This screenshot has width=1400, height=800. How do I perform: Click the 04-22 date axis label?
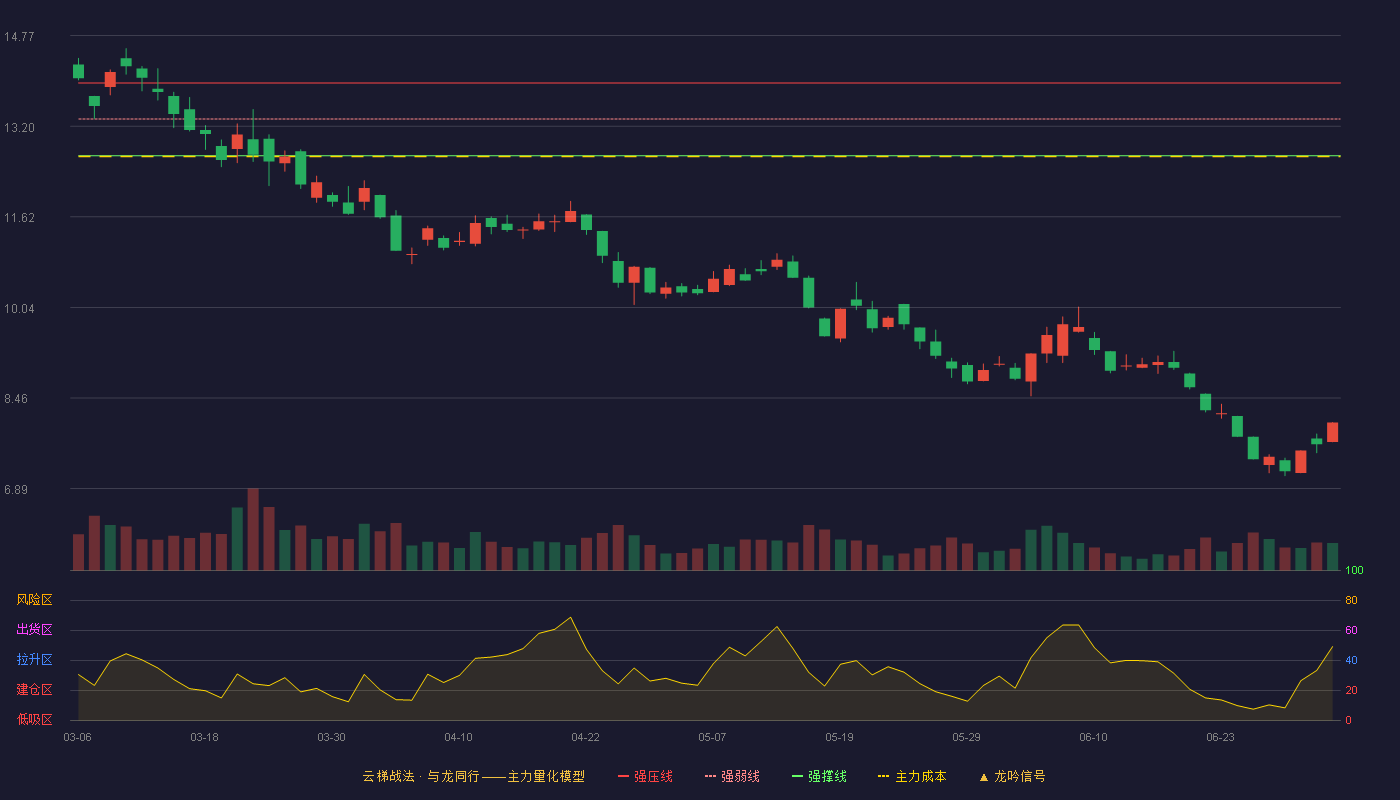click(x=585, y=737)
